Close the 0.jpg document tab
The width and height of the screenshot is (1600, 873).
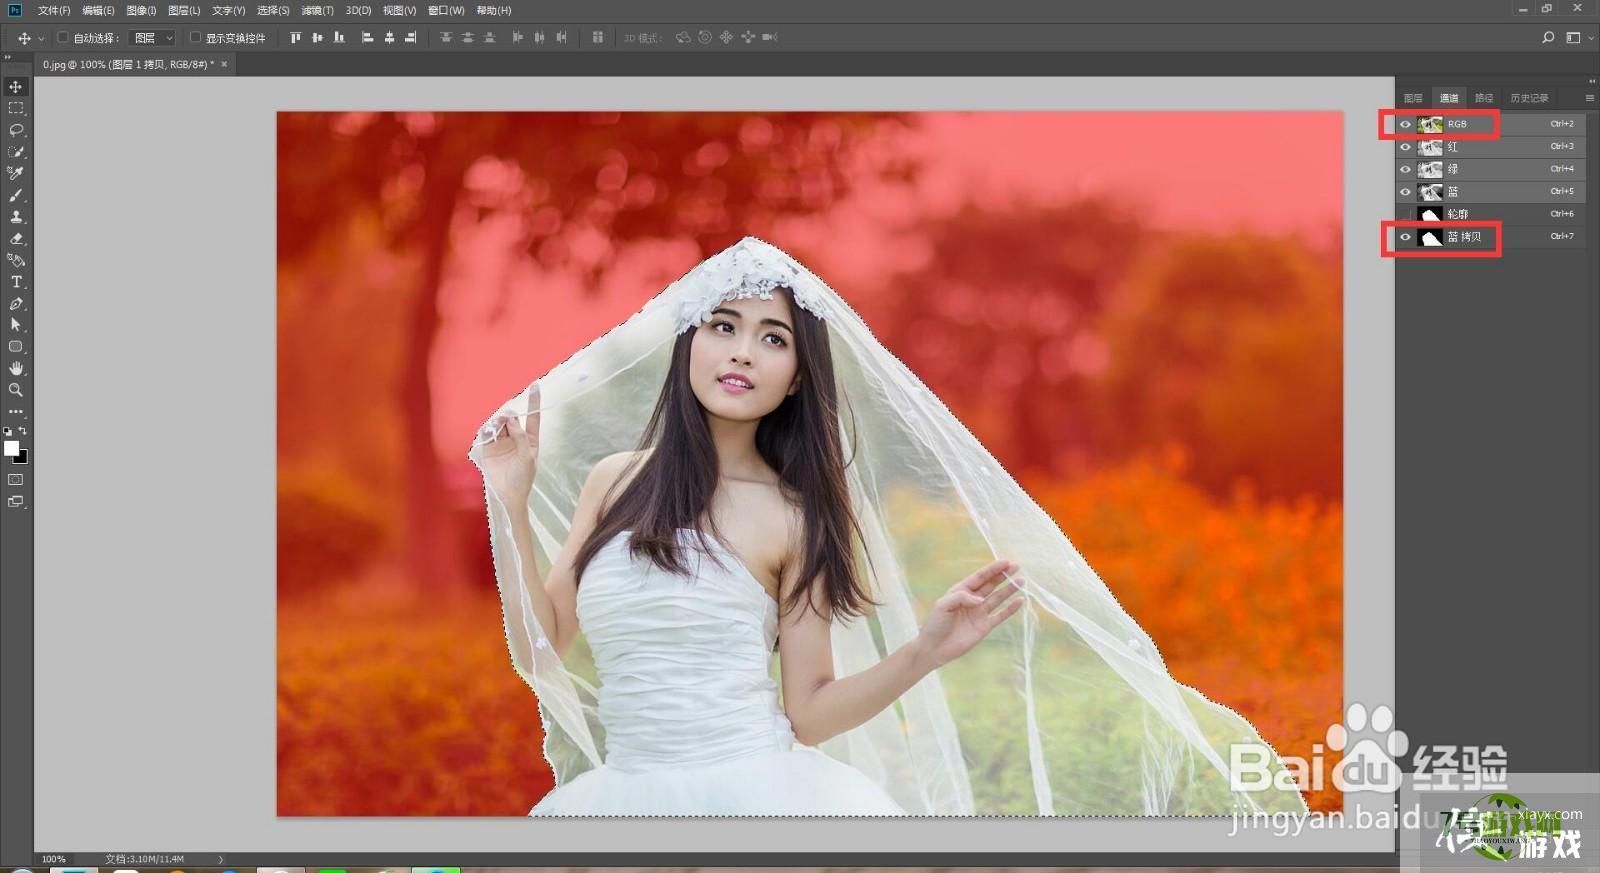[224, 64]
